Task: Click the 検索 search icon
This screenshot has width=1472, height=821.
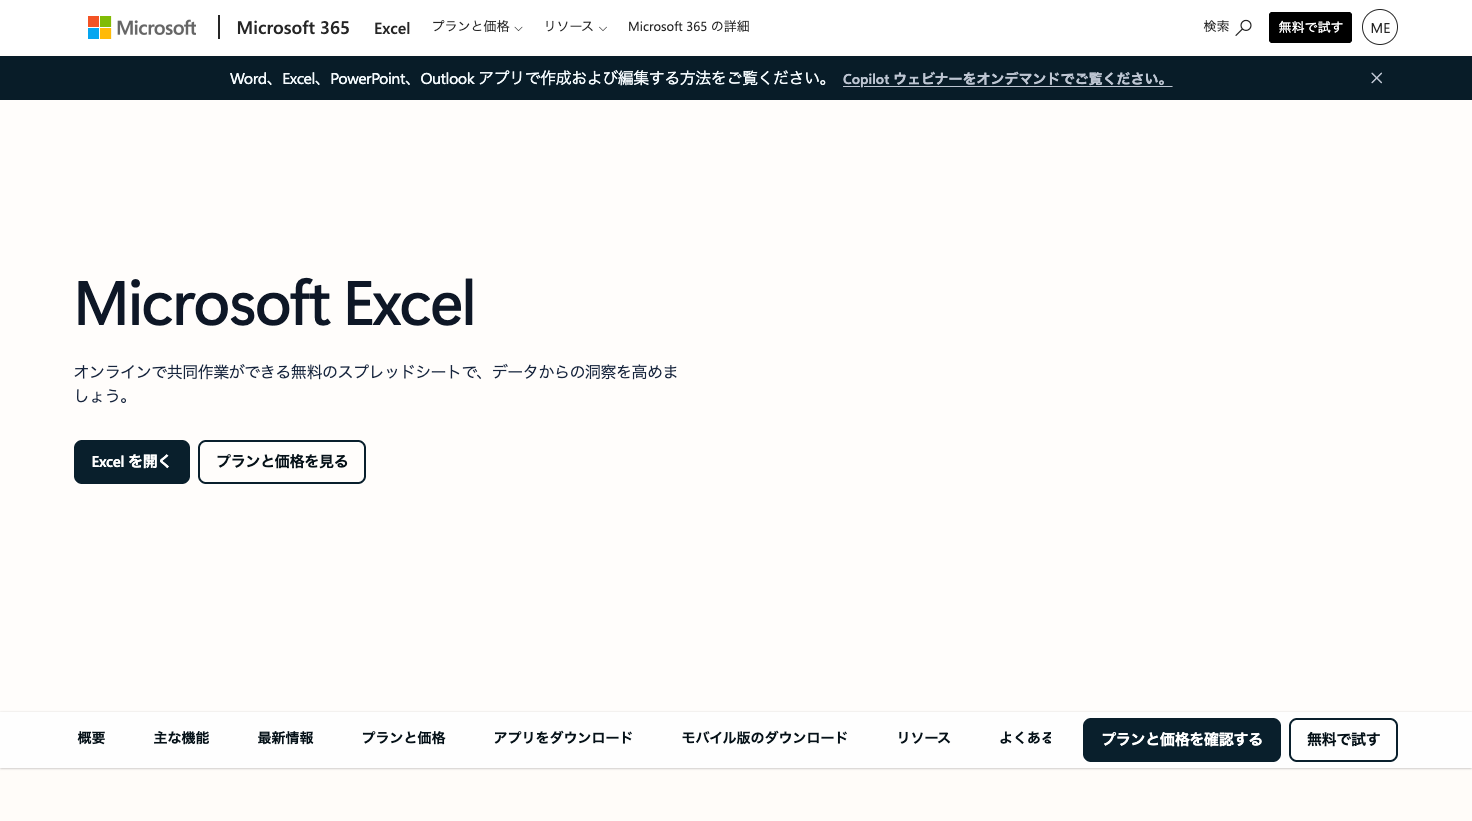Action: pos(1228,27)
